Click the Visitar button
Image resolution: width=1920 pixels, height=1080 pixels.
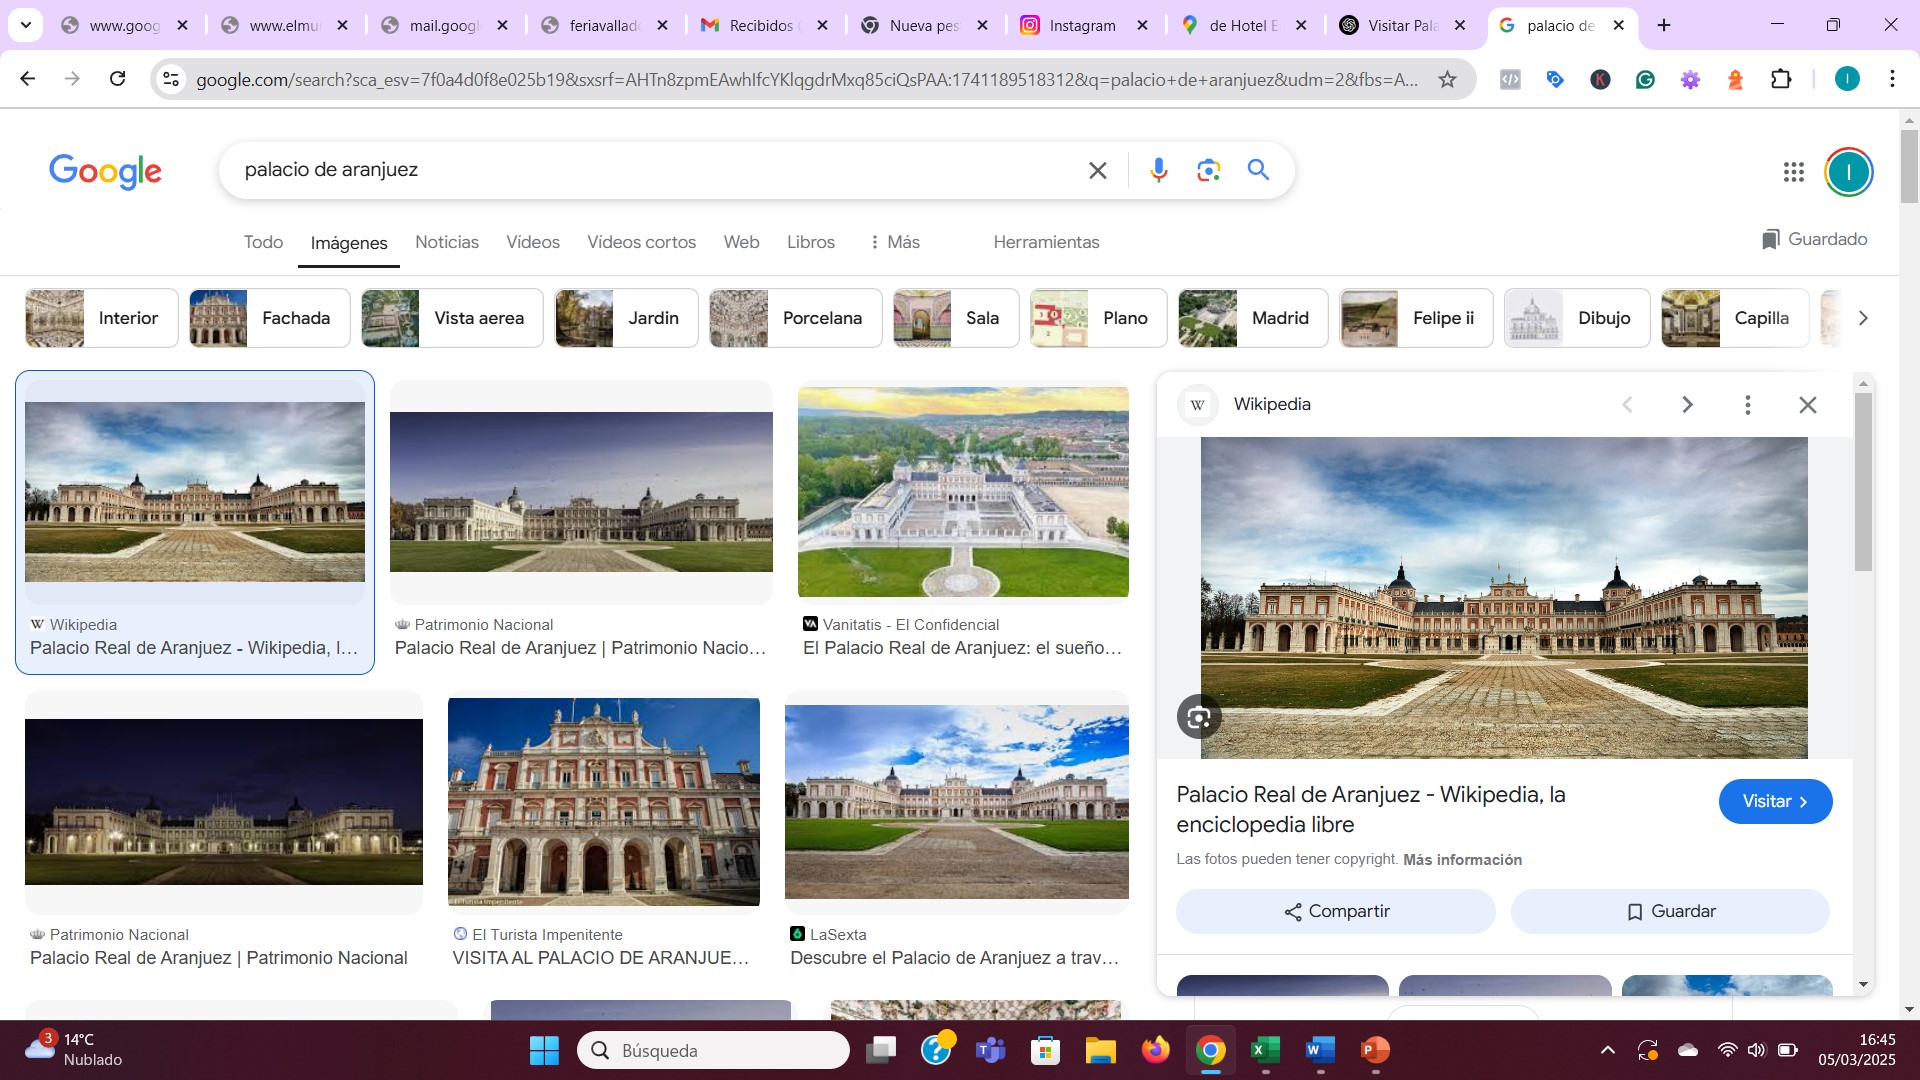[x=1775, y=801]
